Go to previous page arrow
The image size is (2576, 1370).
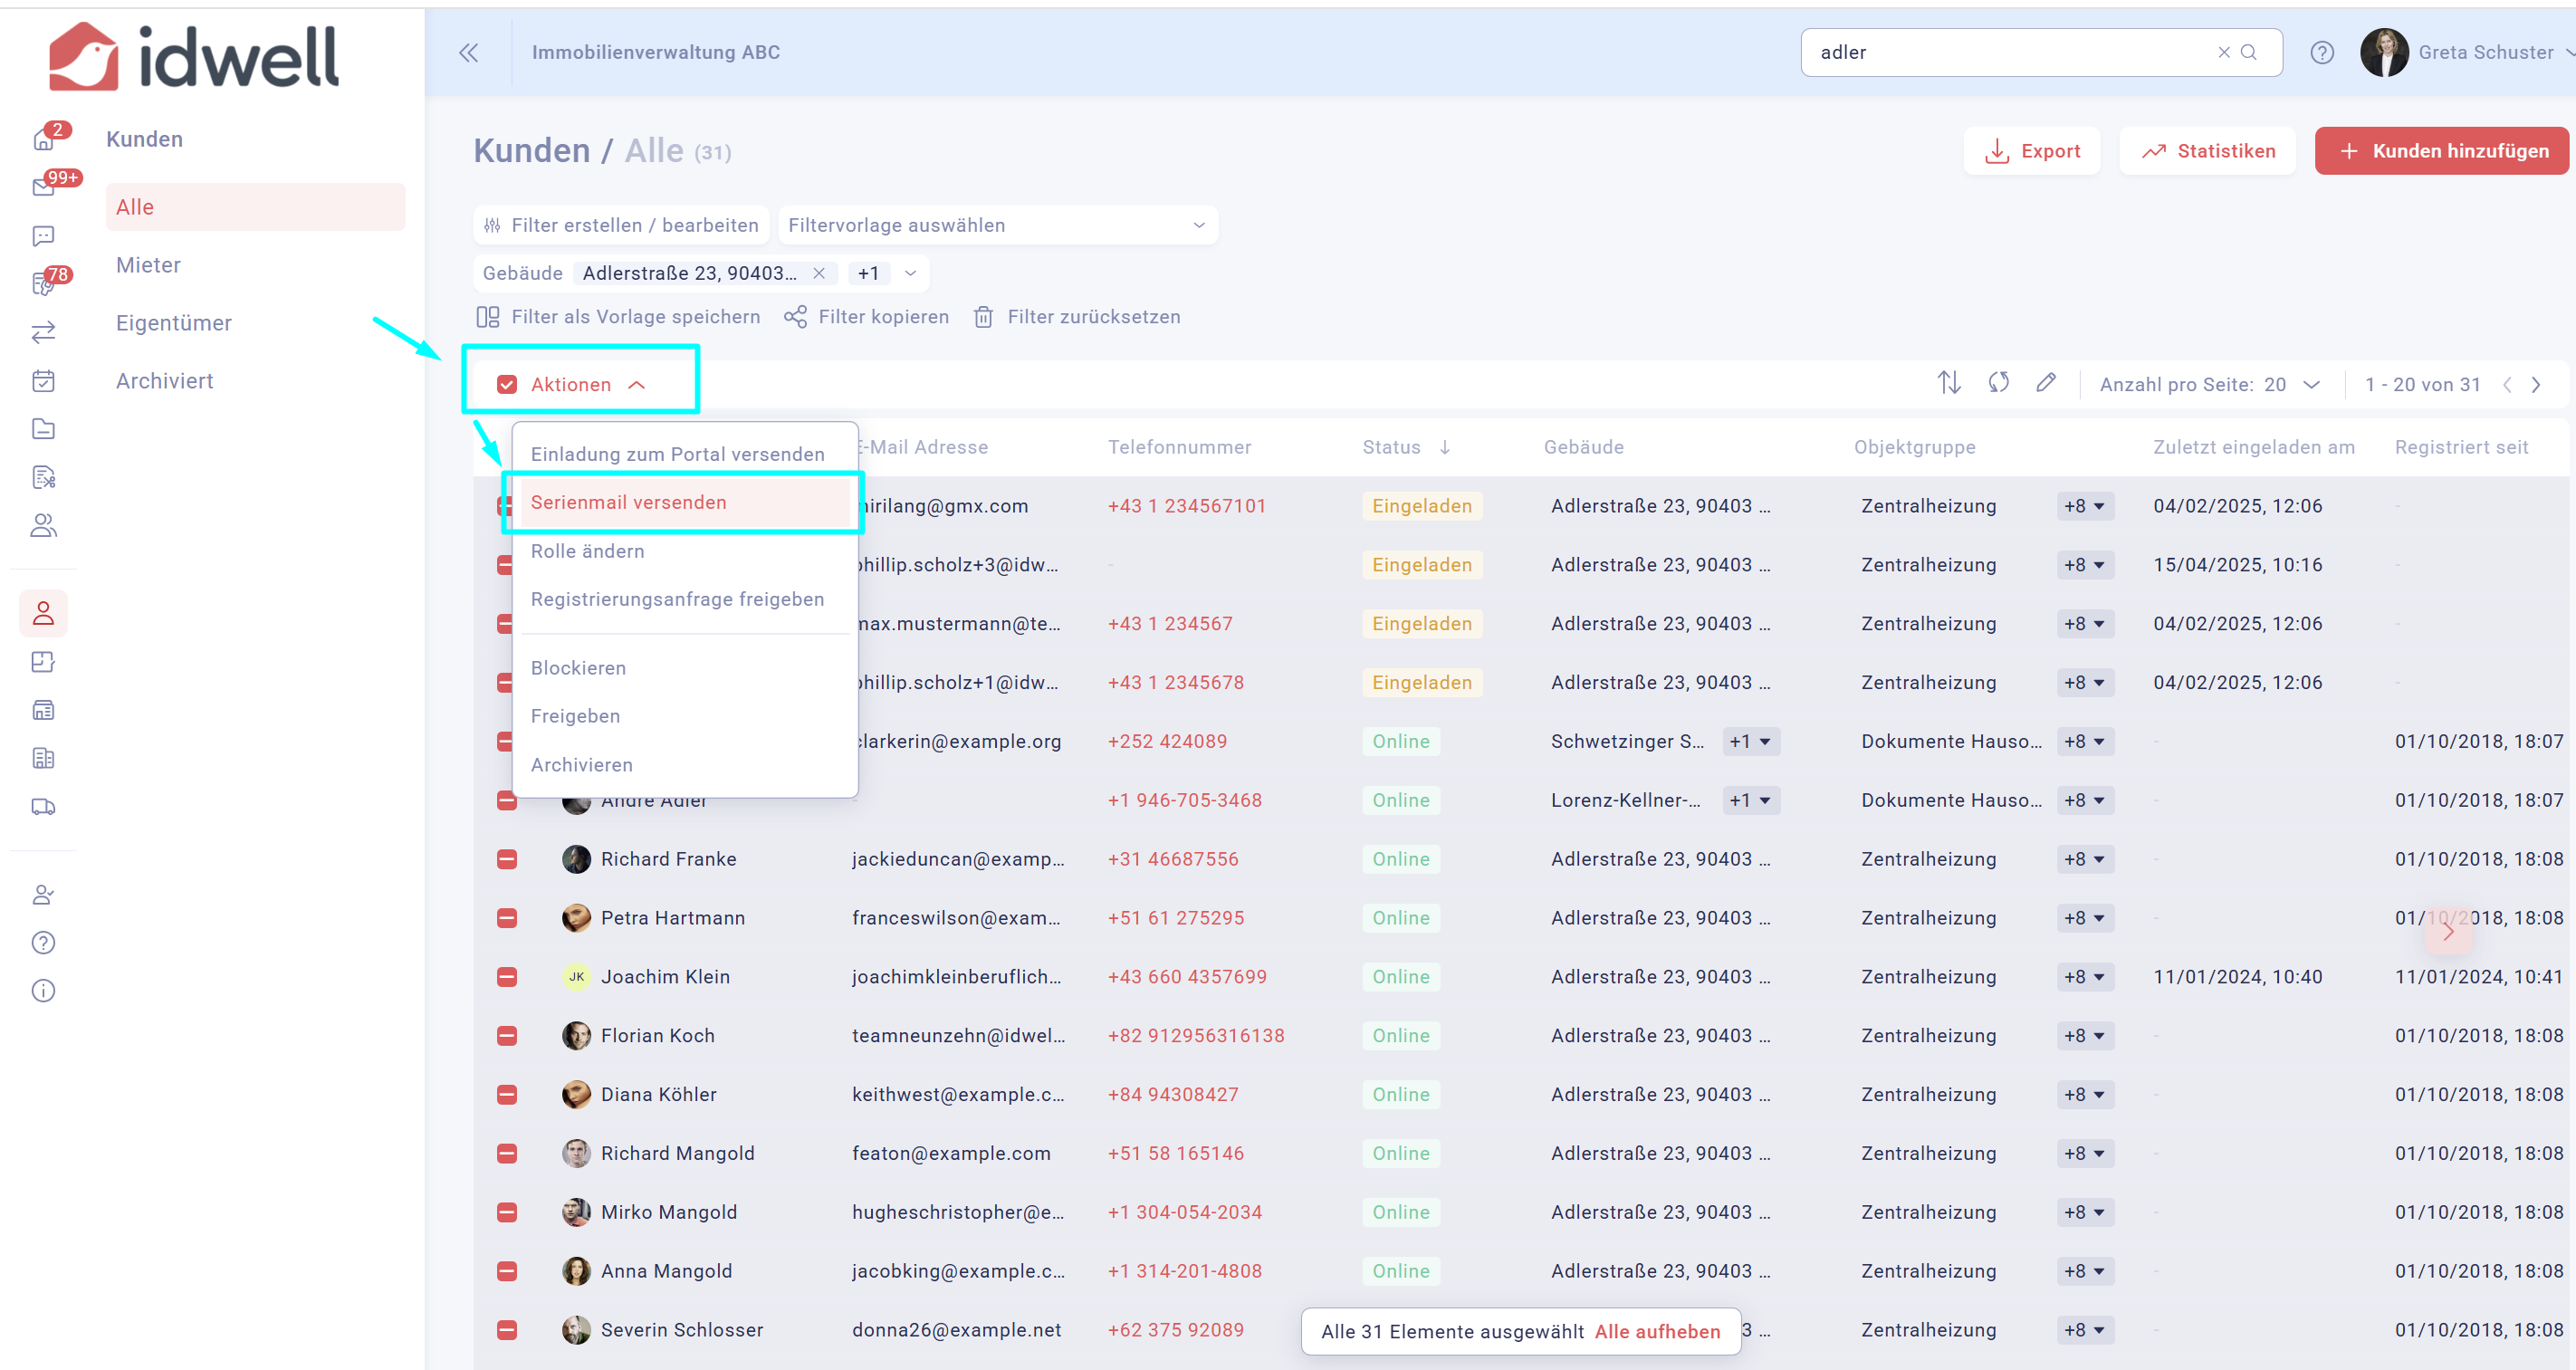point(2507,385)
